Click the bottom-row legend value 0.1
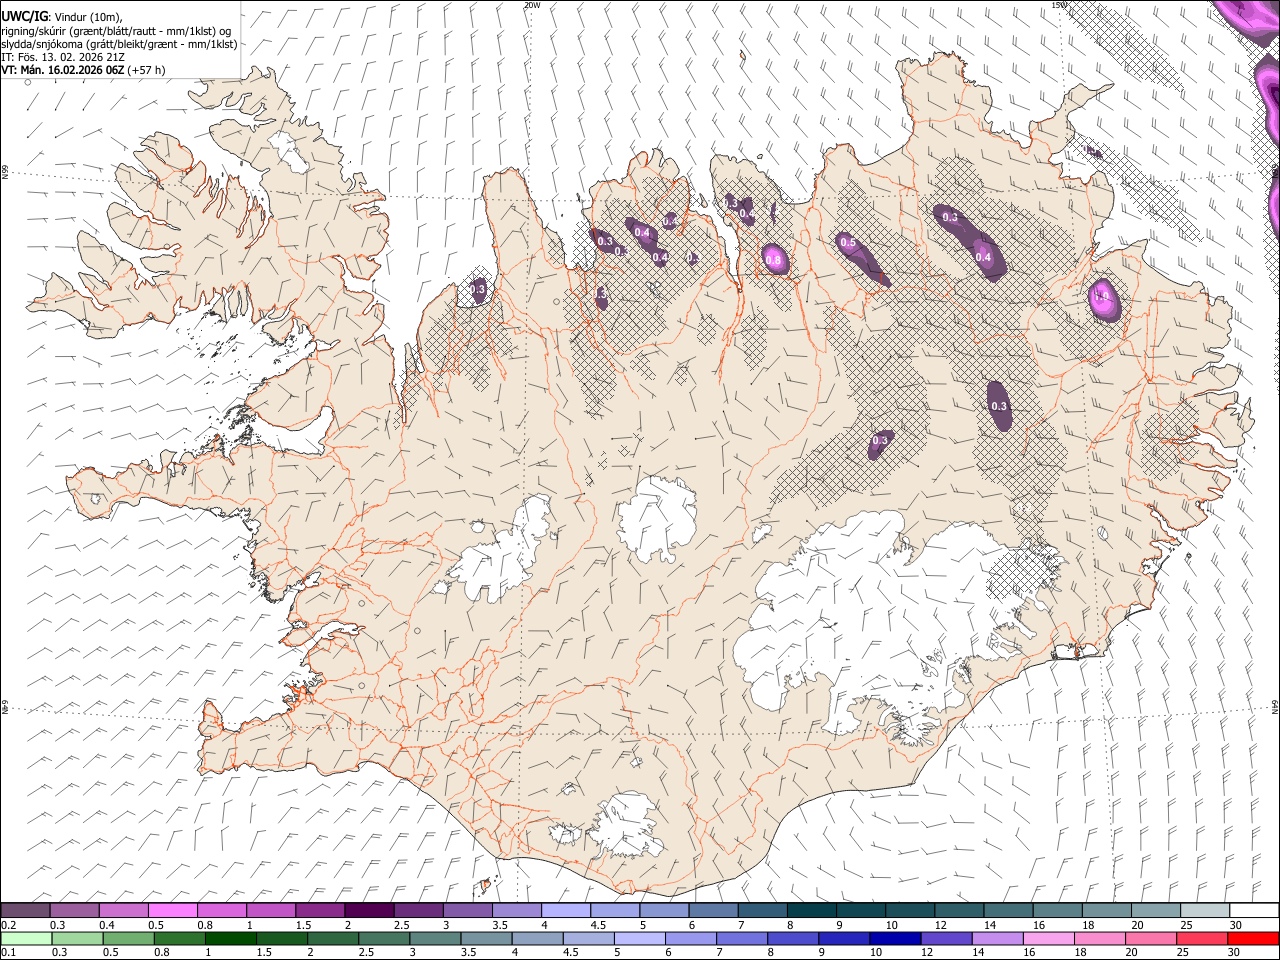This screenshot has height=960, width=1280. pyautogui.click(x=9, y=953)
